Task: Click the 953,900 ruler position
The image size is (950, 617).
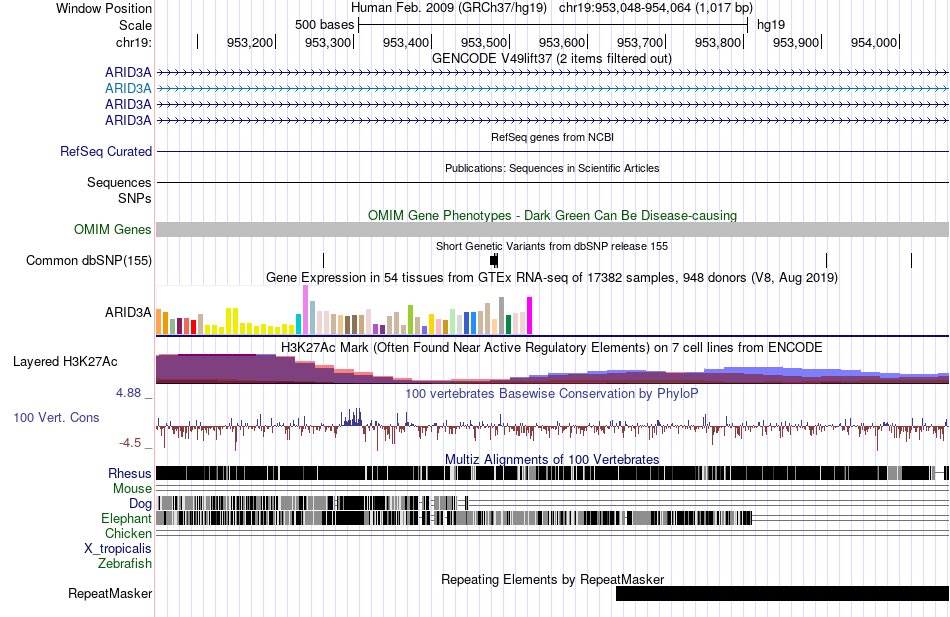Action: (x=796, y=42)
